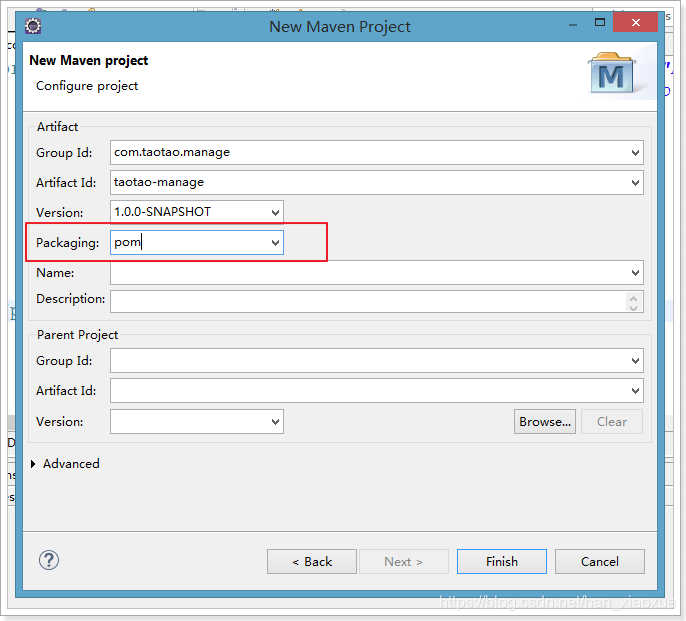Close the New Maven Project dialog
This screenshot has width=686, height=621.
click(x=636, y=22)
